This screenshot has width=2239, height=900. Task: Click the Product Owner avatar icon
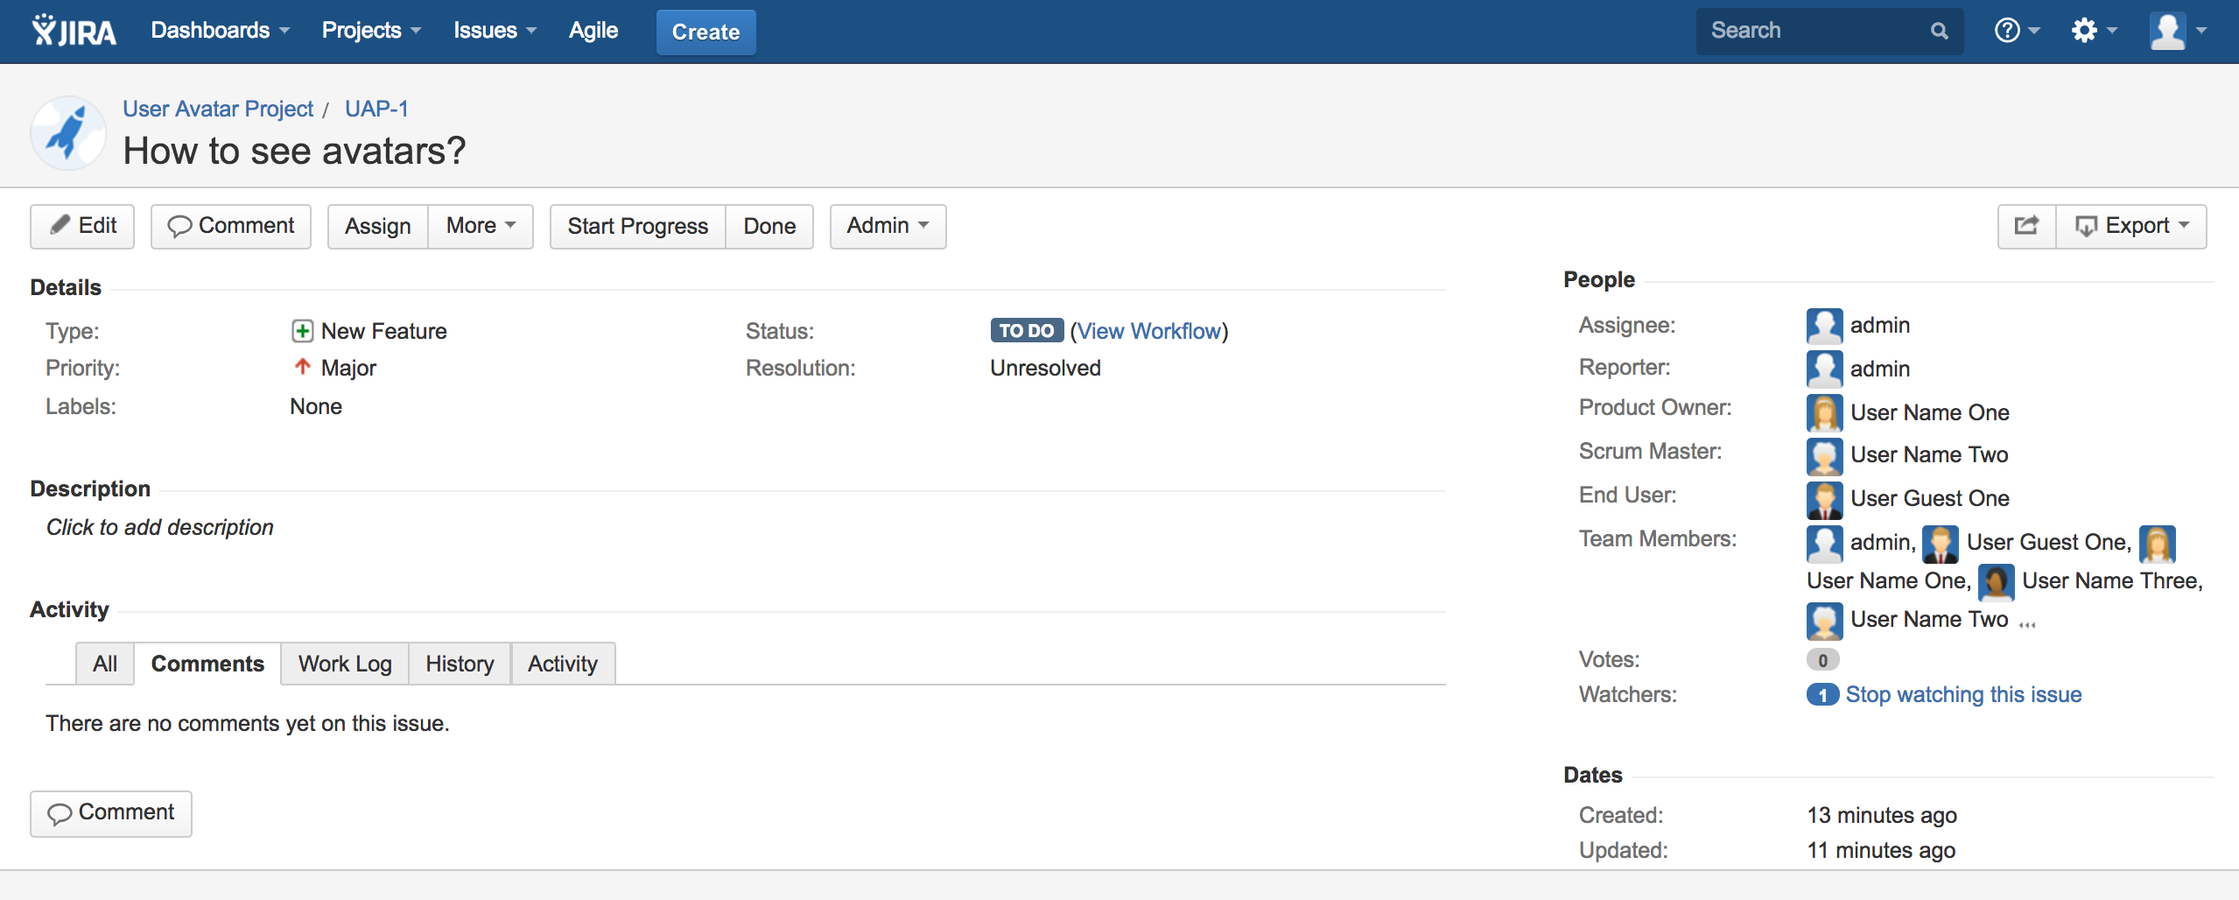(1824, 412)
